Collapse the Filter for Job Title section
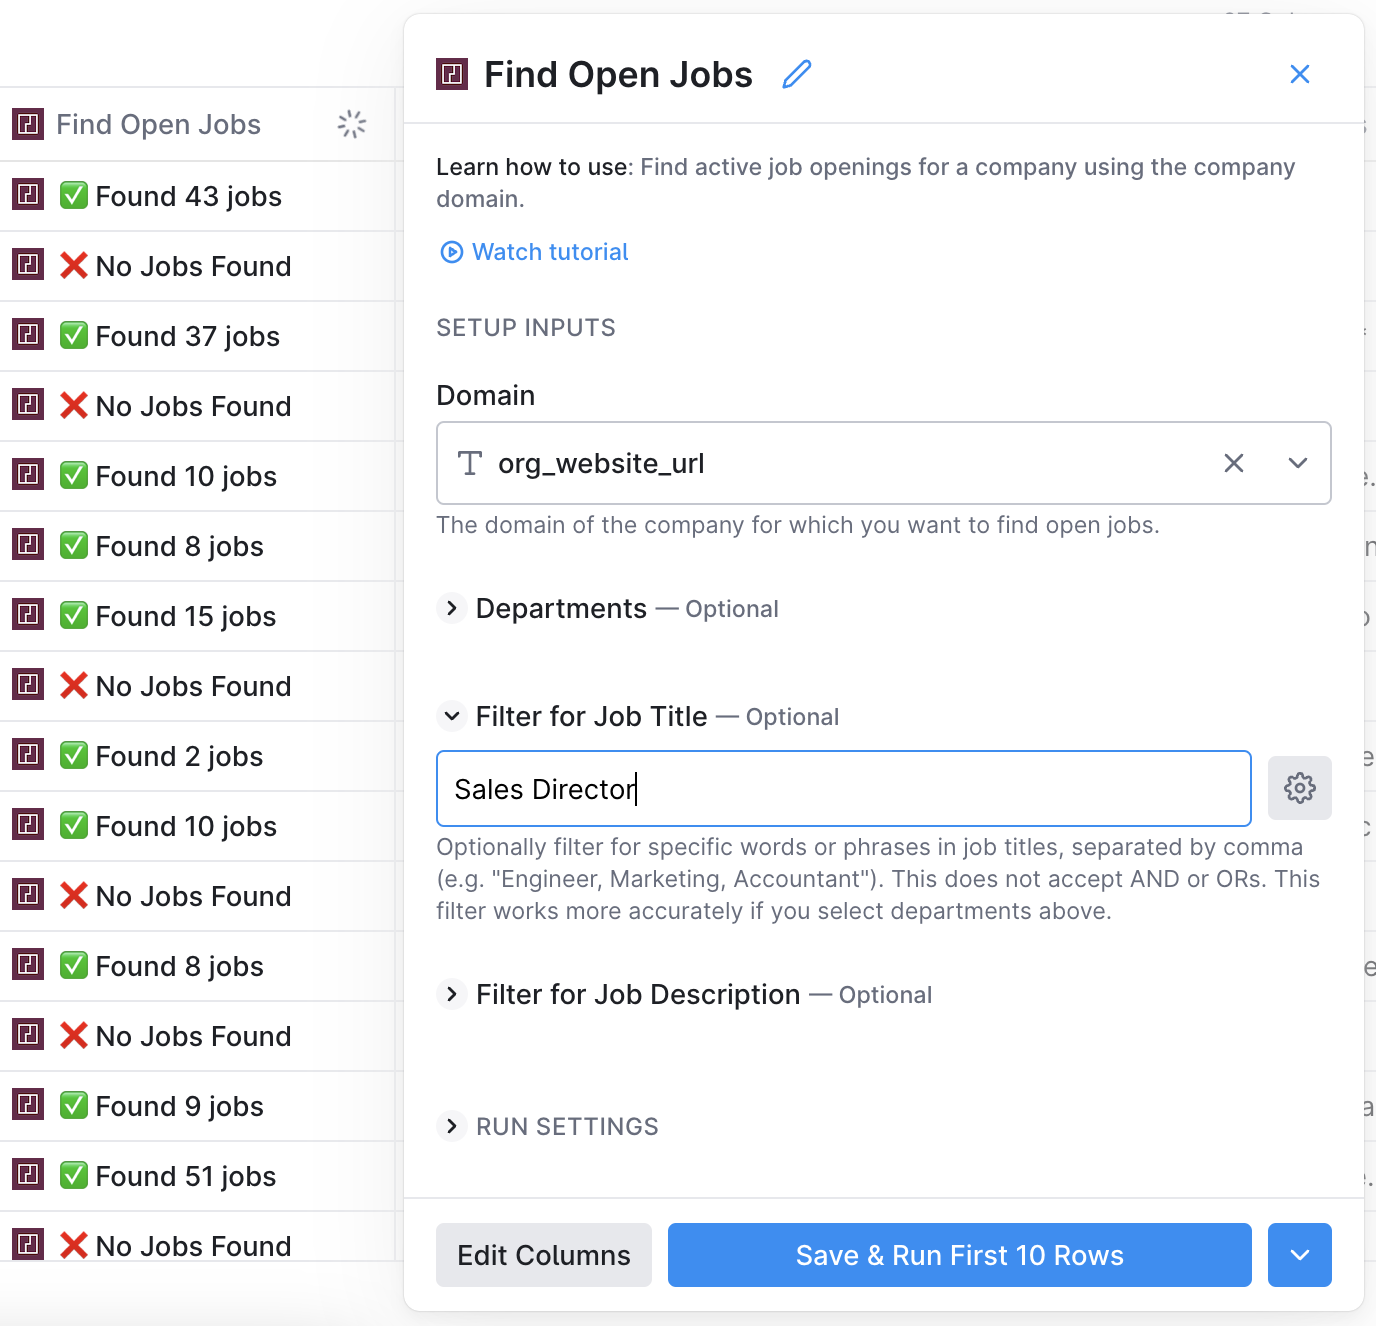This screenshot has width=1376, height=1326. [x=452, y=716]
